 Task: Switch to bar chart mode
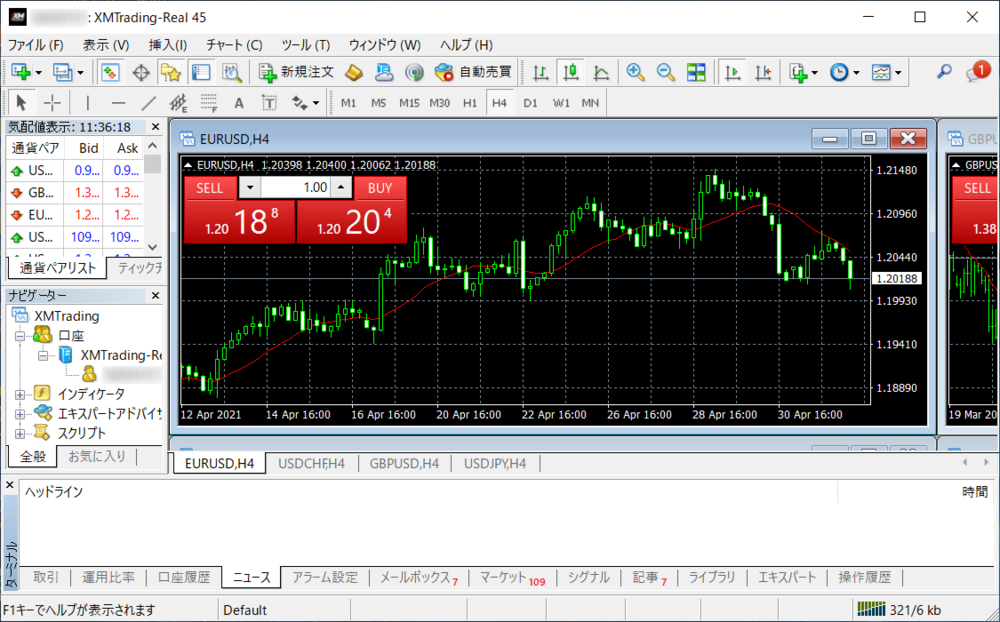(x=541, y=72)
